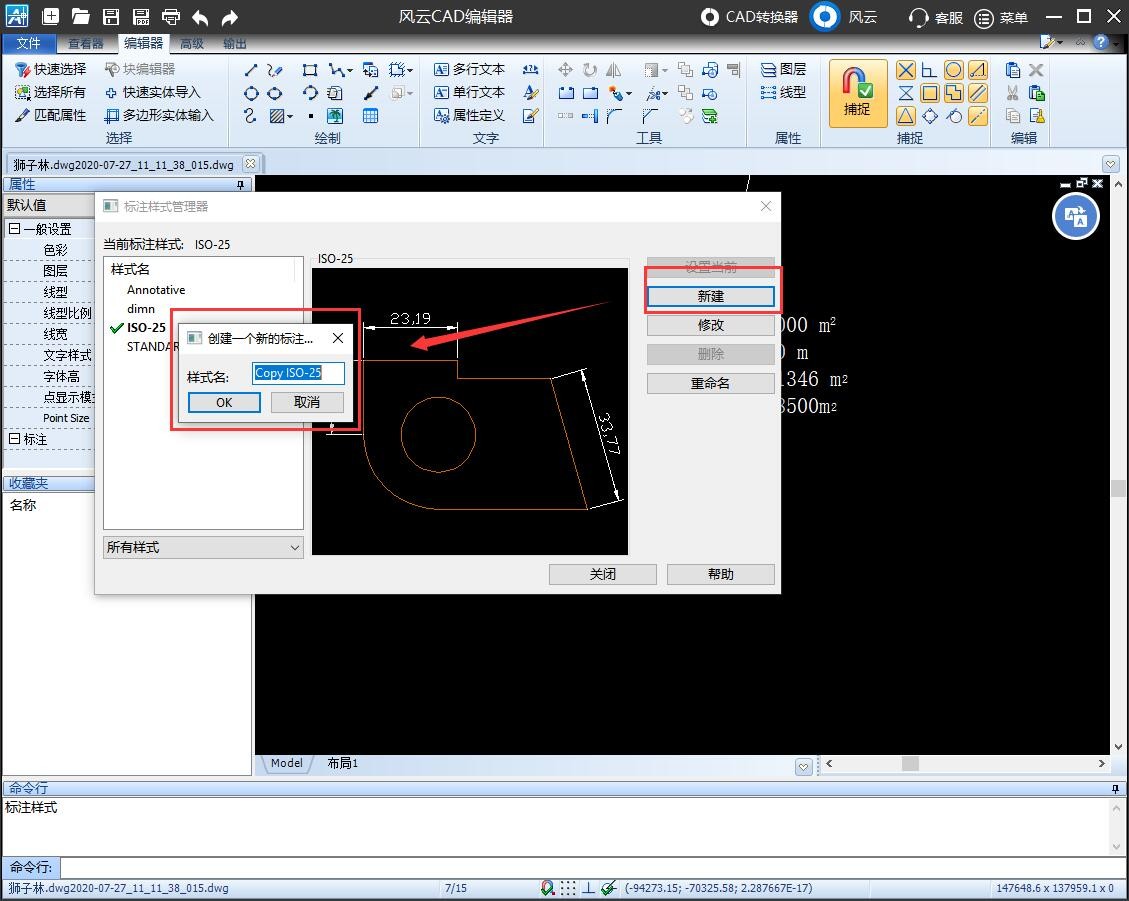
Task: Switch to the 查看器 ribbon tab
Action: tap(86, 44)
